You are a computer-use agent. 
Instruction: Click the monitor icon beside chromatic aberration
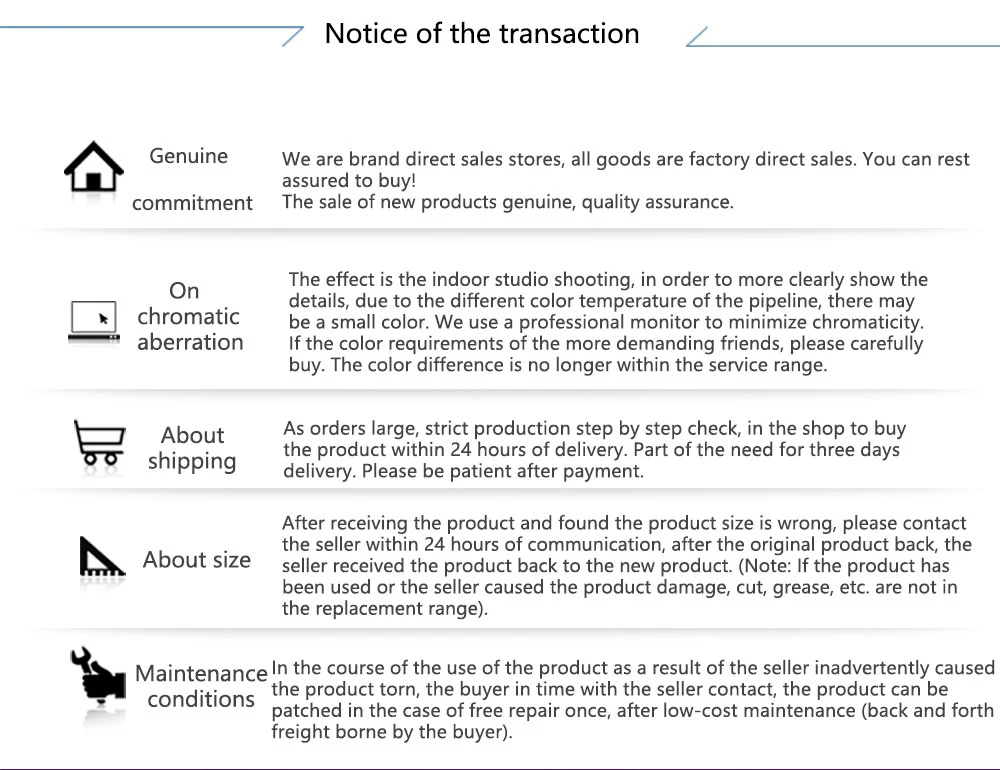coord(94,322)
